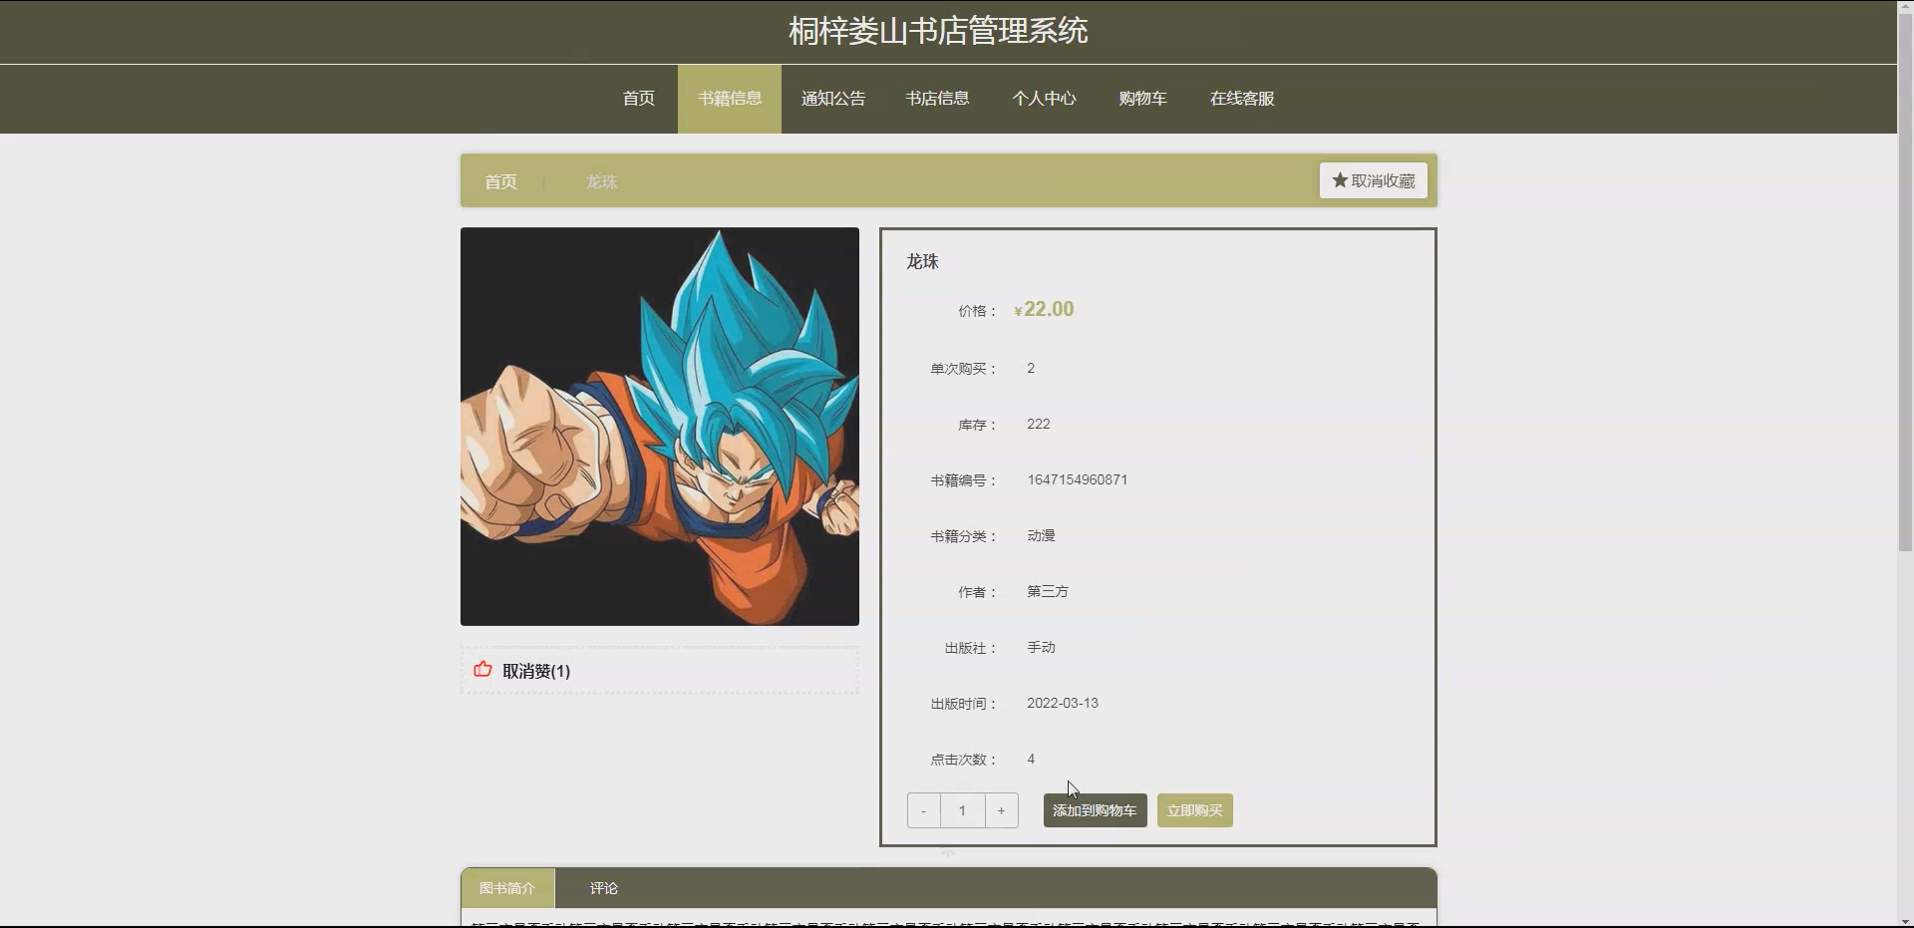
Task: Select the 书籍信息 navigation item
Action: click(729, 99)
